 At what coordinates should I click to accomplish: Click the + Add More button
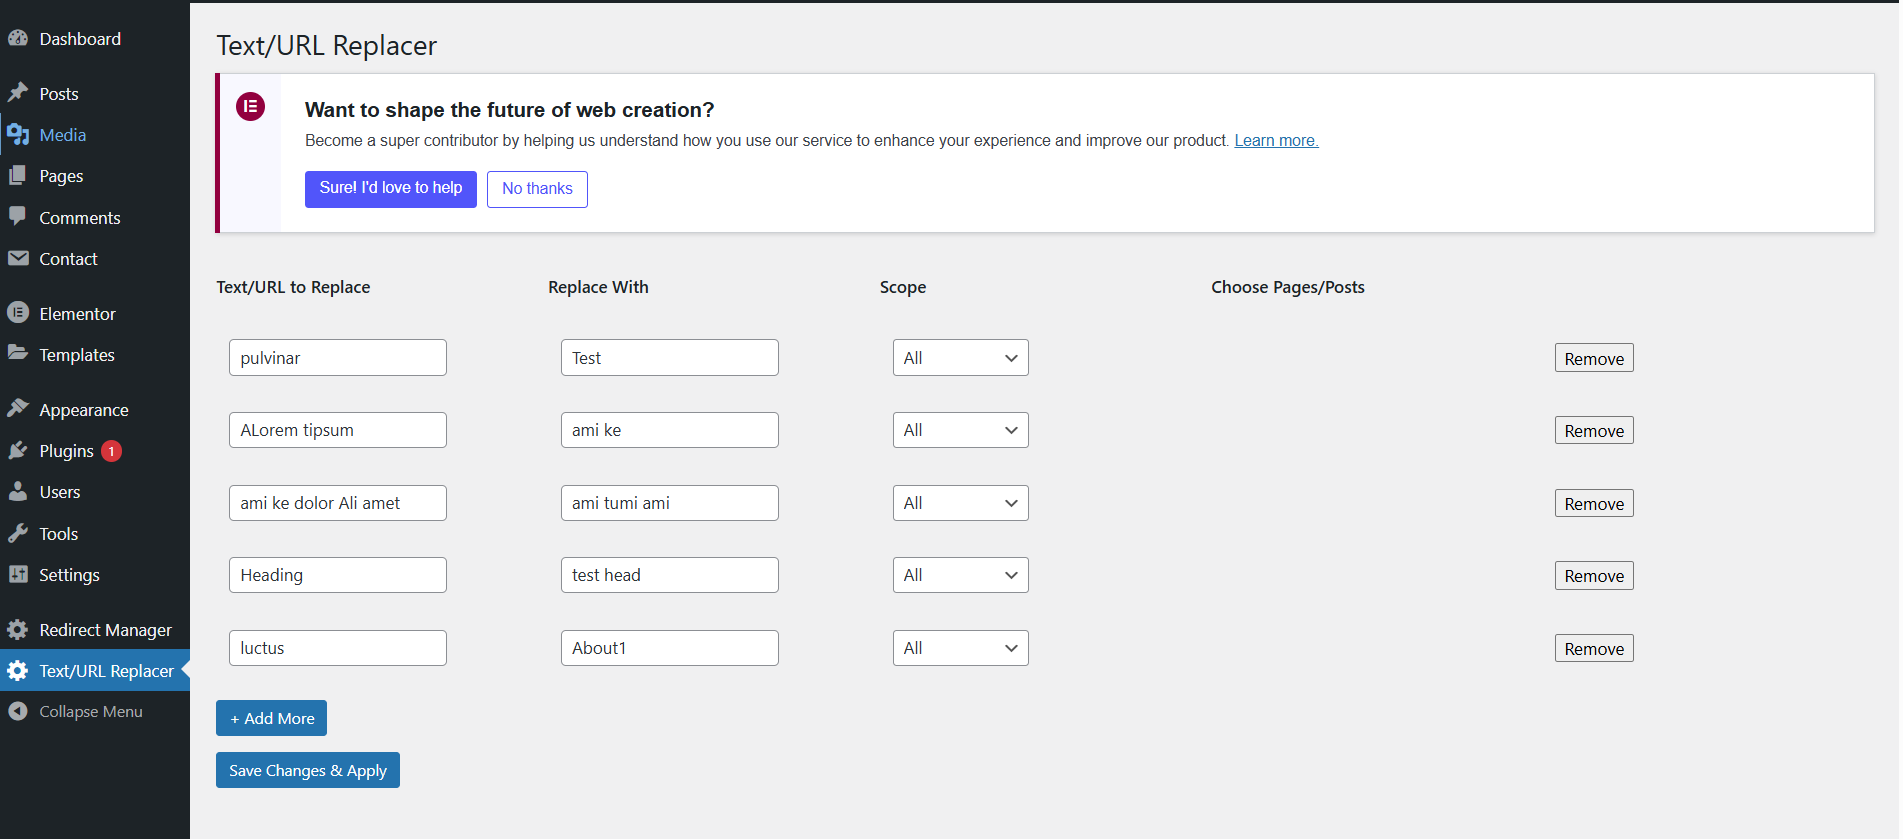[x=271, y=718]
